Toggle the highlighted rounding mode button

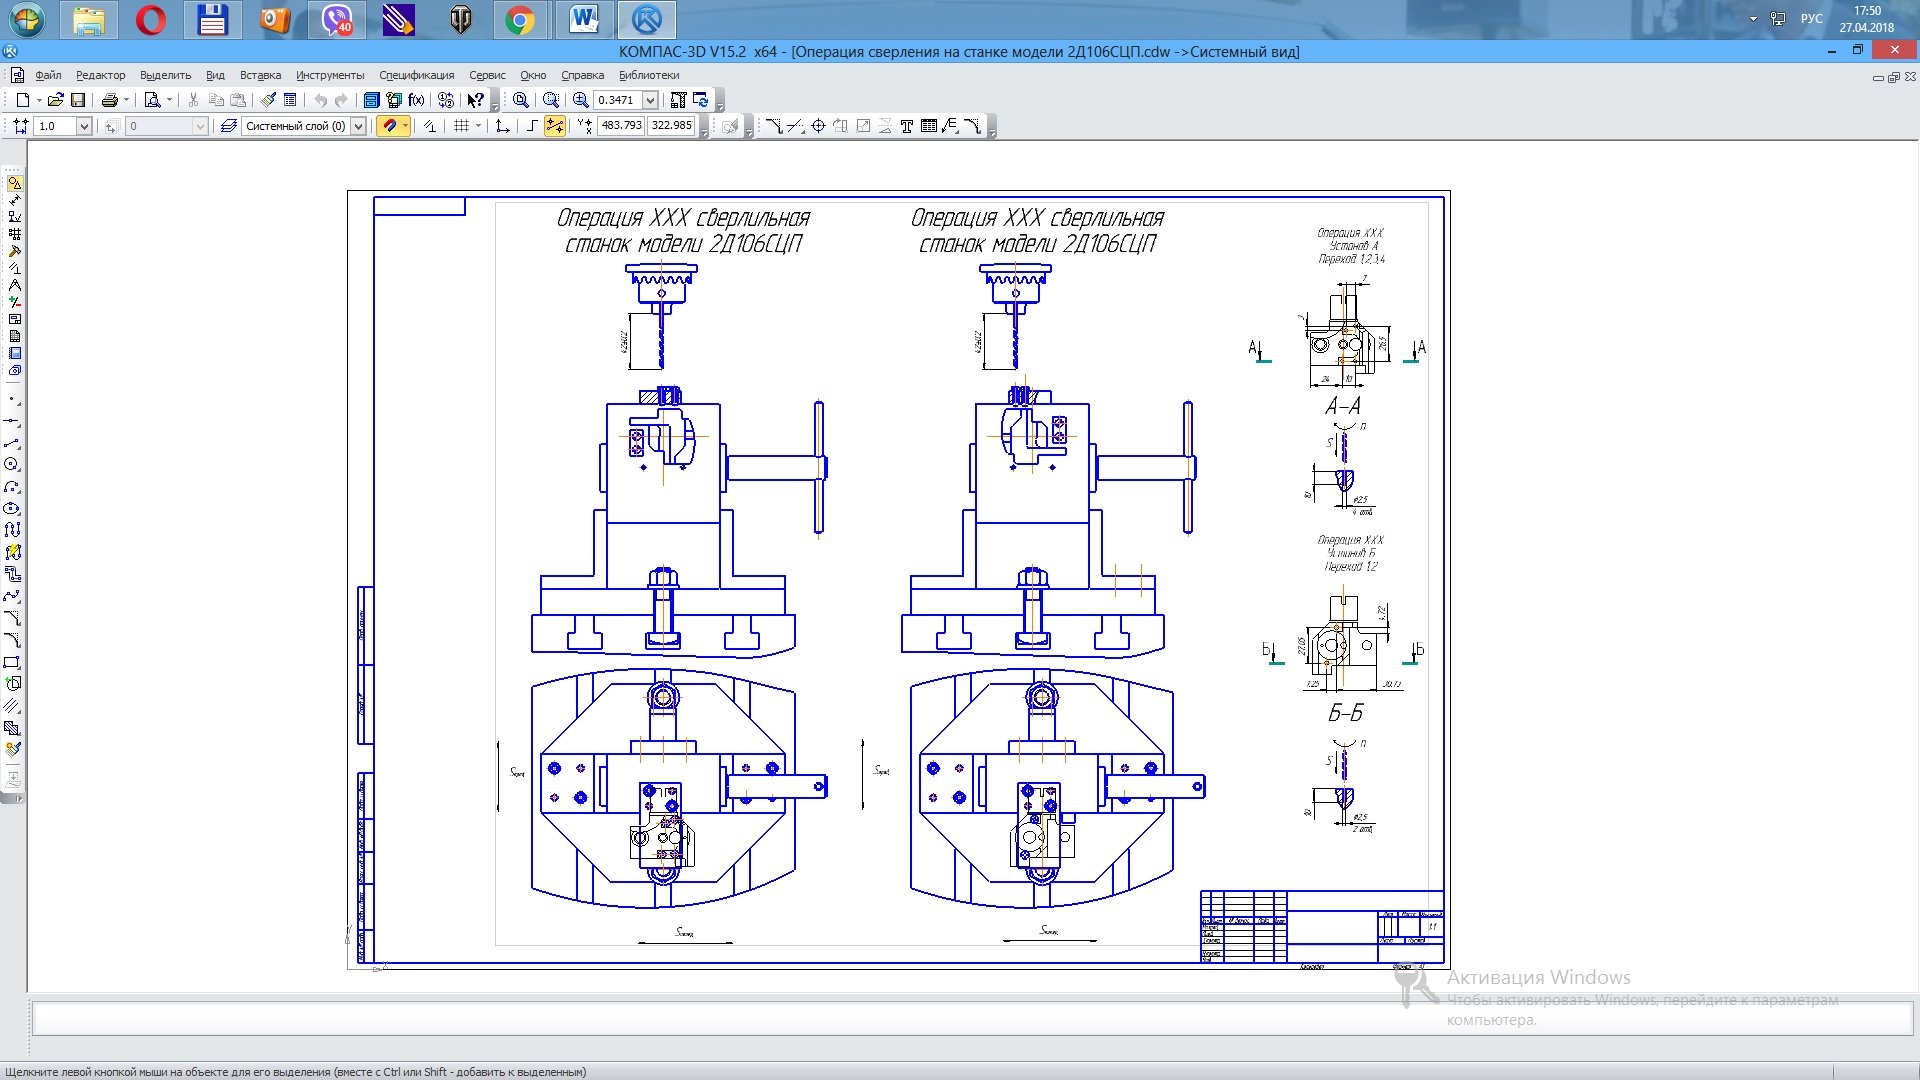pos(554,126)
